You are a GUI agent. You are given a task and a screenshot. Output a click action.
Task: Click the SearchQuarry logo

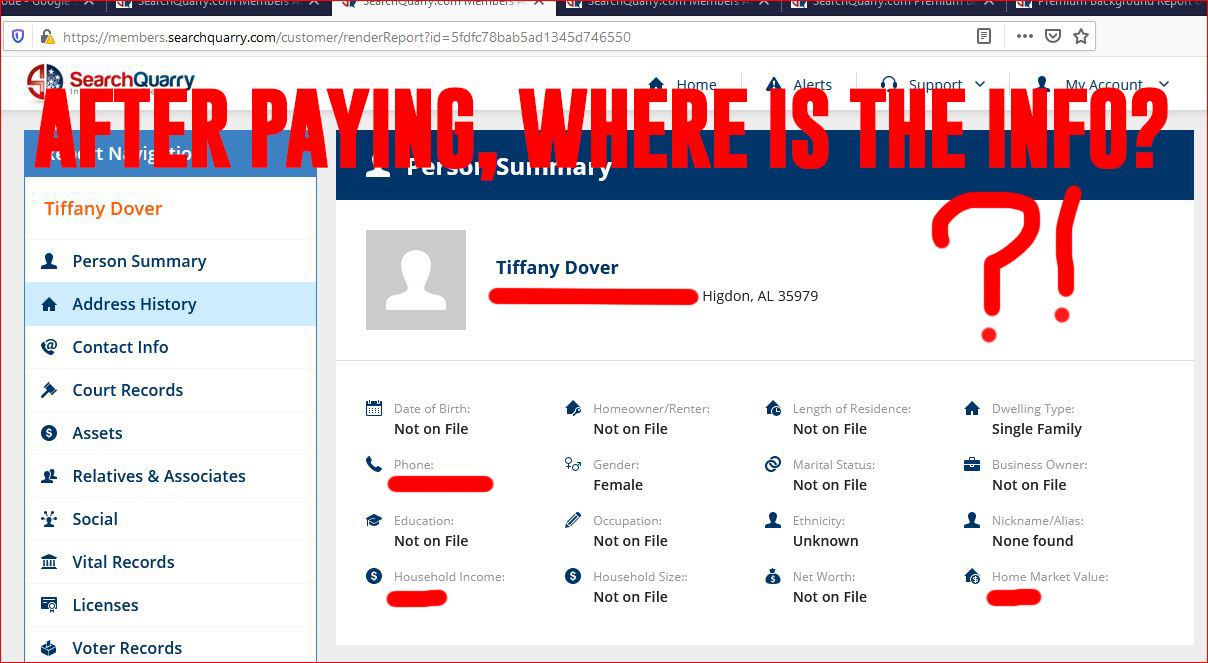coord(111,84)
